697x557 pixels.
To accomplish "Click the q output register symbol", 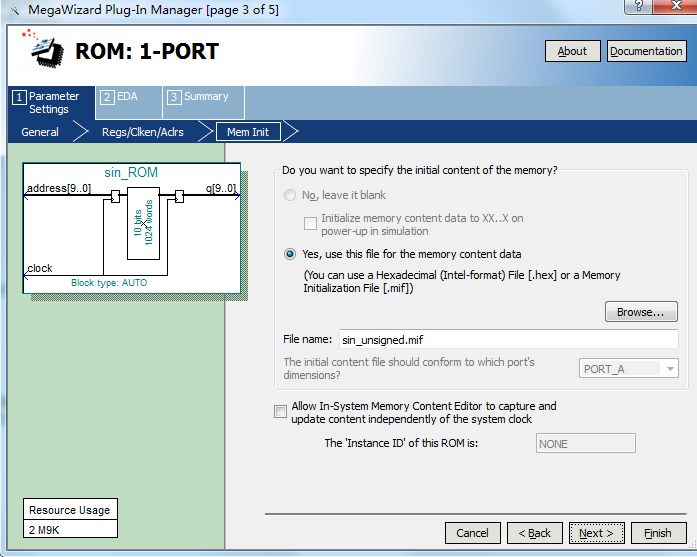I will [179, 196].
